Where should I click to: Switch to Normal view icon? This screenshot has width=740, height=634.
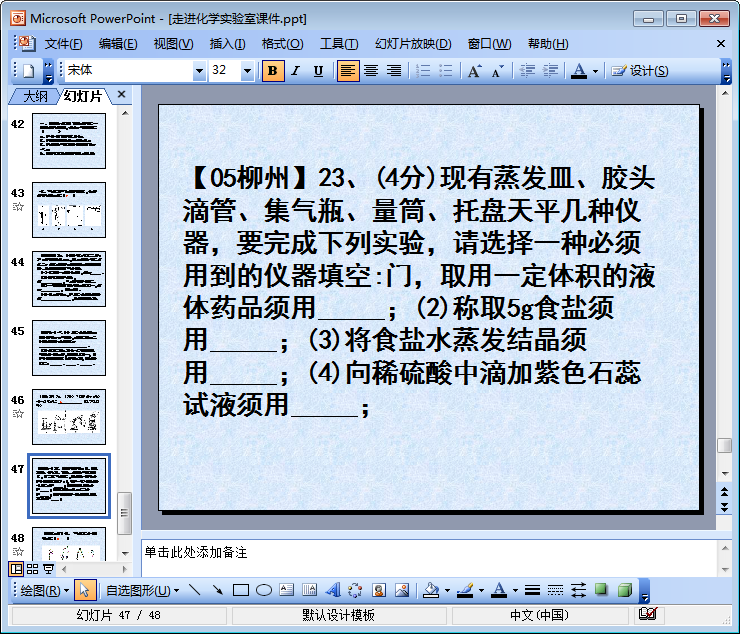click(16, 569)
